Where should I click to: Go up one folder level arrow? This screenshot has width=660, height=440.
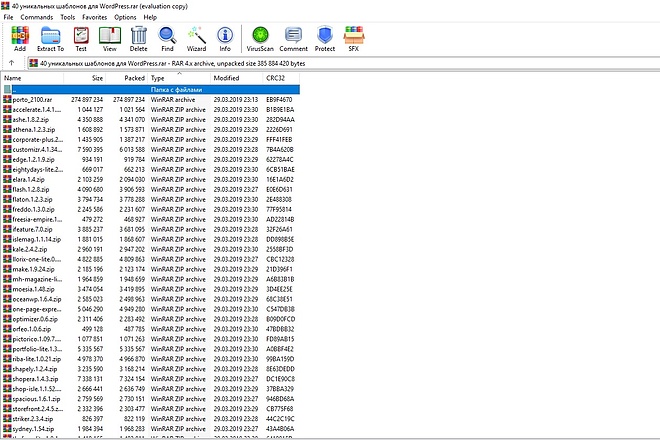[11, 63]
